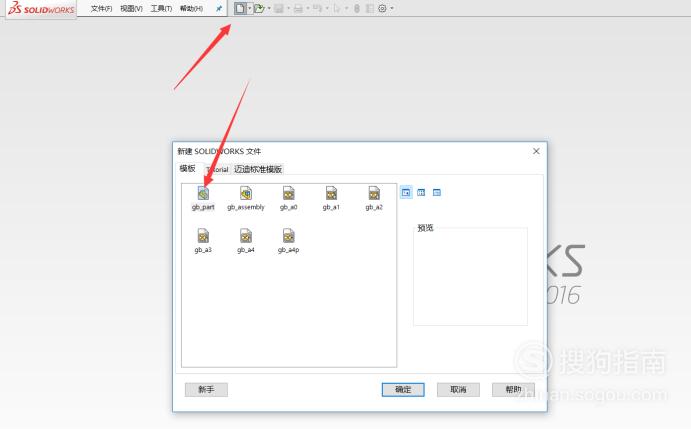The height and width of the screenshot is (429, 691).
Task: Switch to the Tutorial tab
Action: pyautogui.click(x=217, y=169)
